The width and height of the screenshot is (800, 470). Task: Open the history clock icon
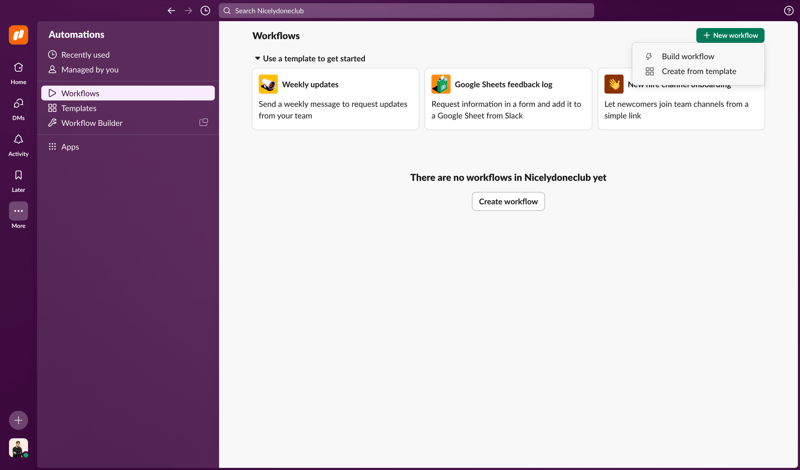tap(205, 11)
